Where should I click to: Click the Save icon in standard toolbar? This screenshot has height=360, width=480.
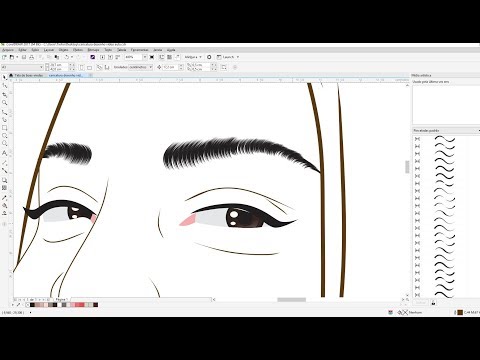pyautogui.click(x=24, y=57)
